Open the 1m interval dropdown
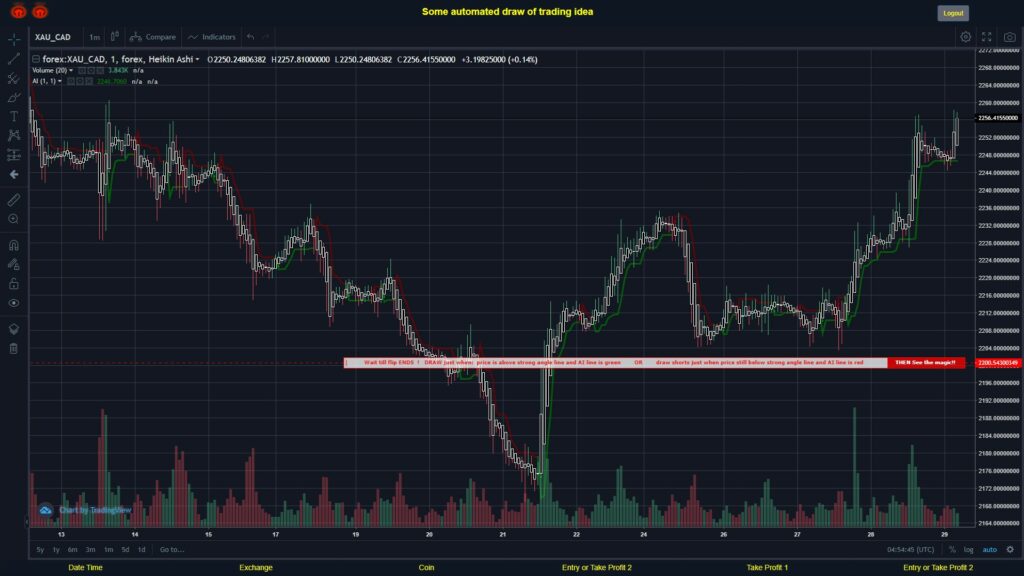Screen dimensions: 1024x576 [95, 37]
